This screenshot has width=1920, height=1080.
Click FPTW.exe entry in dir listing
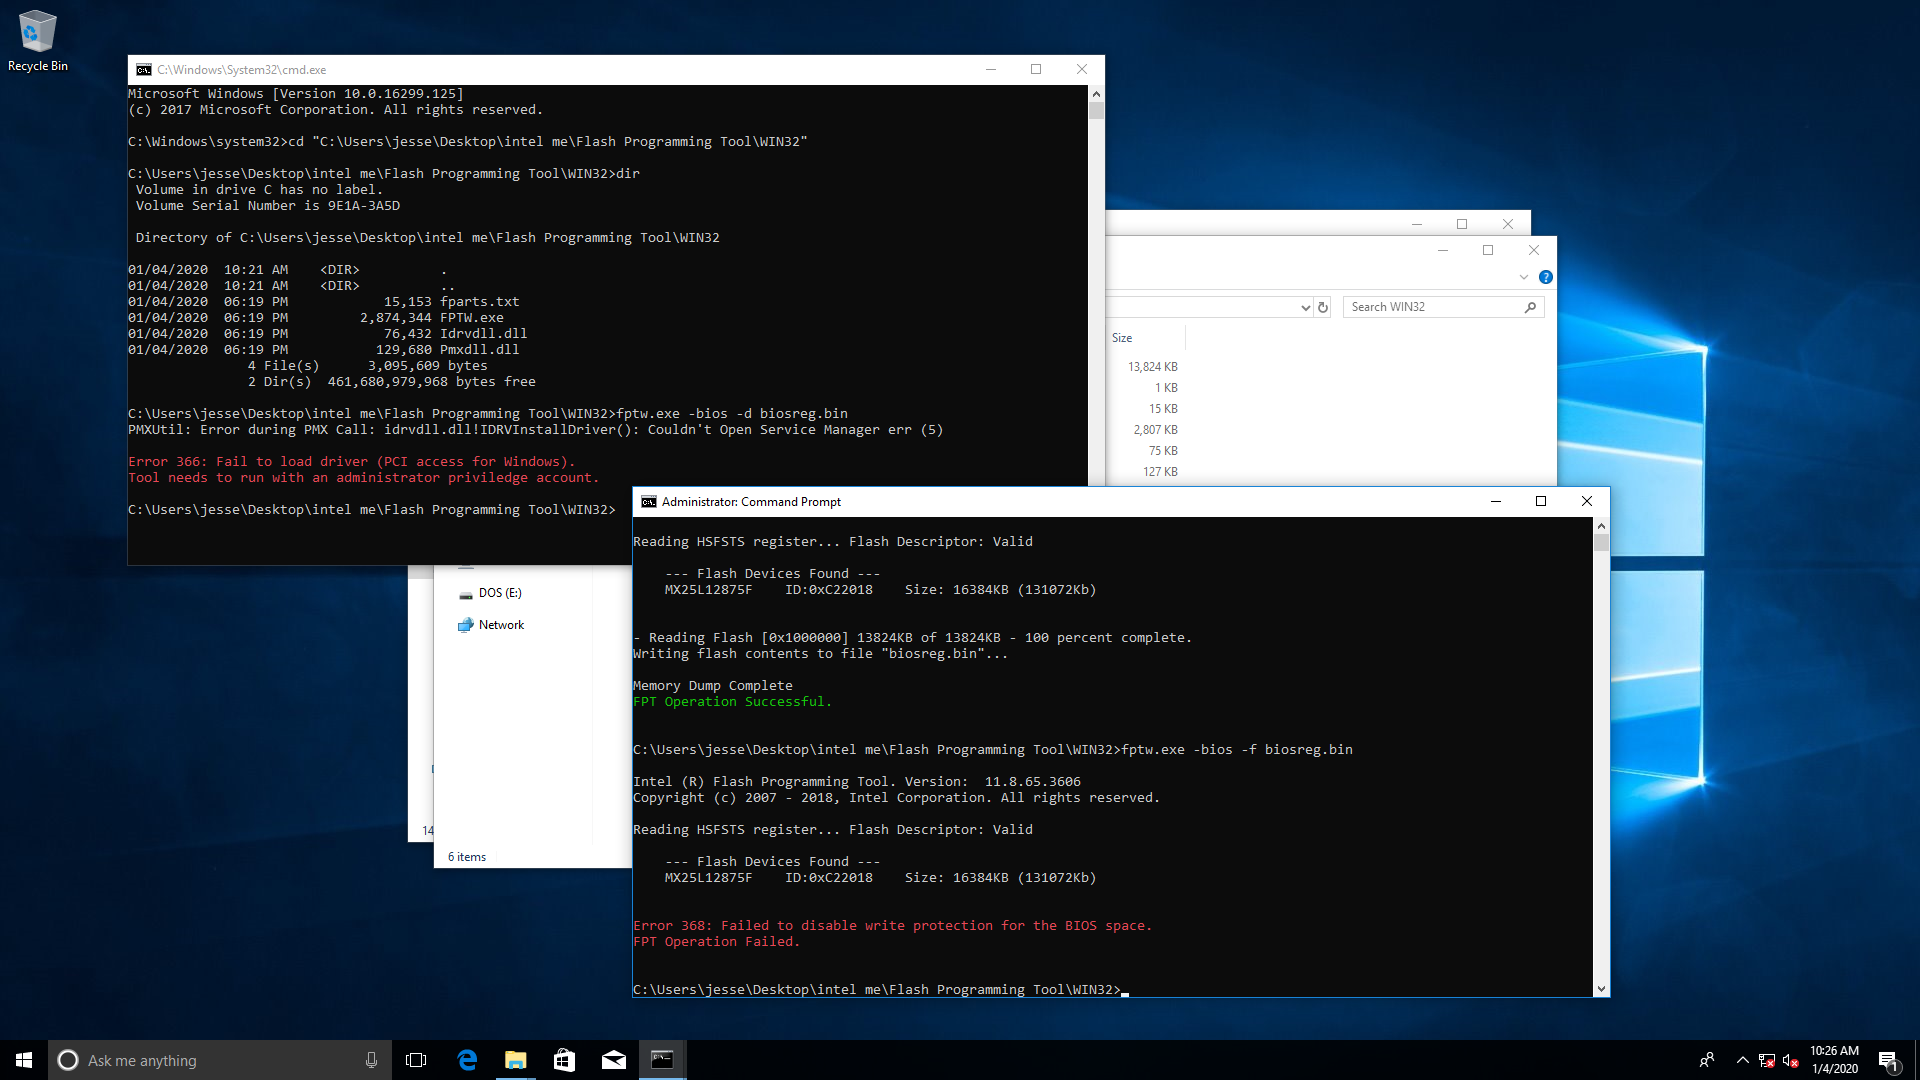click(472, 318)
